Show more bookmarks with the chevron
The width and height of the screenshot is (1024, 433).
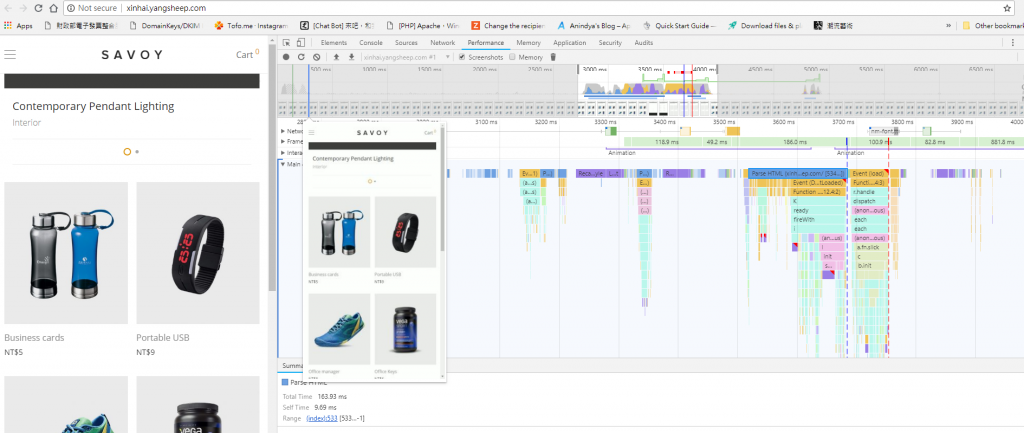point(948,25)
